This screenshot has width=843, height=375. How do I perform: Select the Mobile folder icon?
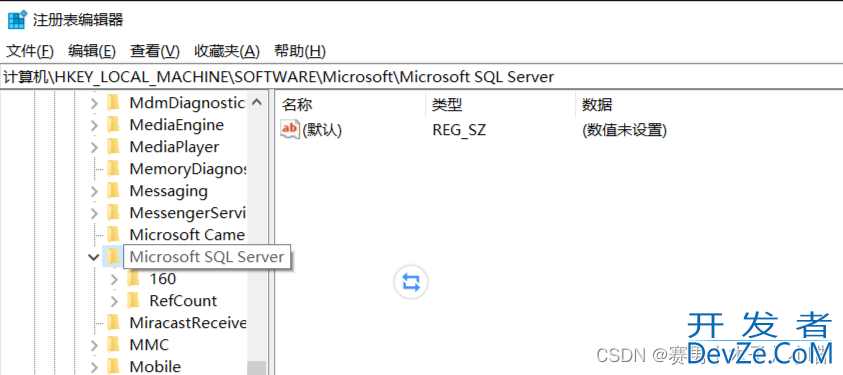113,367
